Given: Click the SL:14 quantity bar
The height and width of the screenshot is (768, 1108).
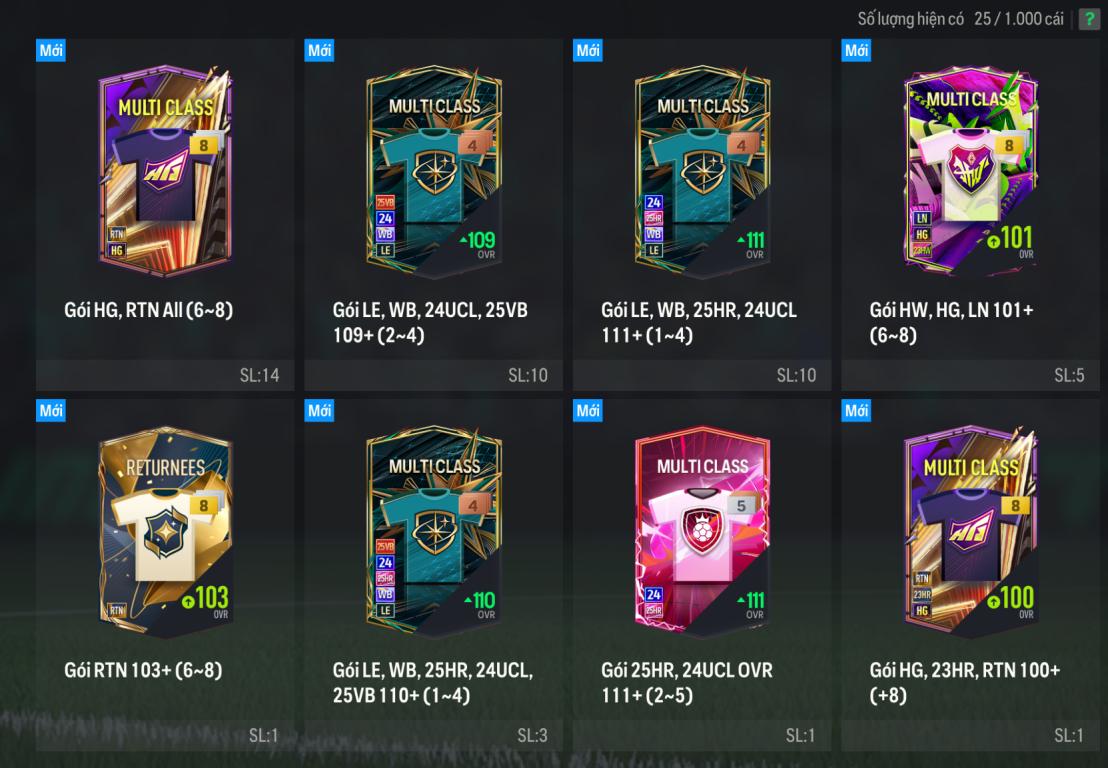Looking at the screenshot, I should [165, 375].
